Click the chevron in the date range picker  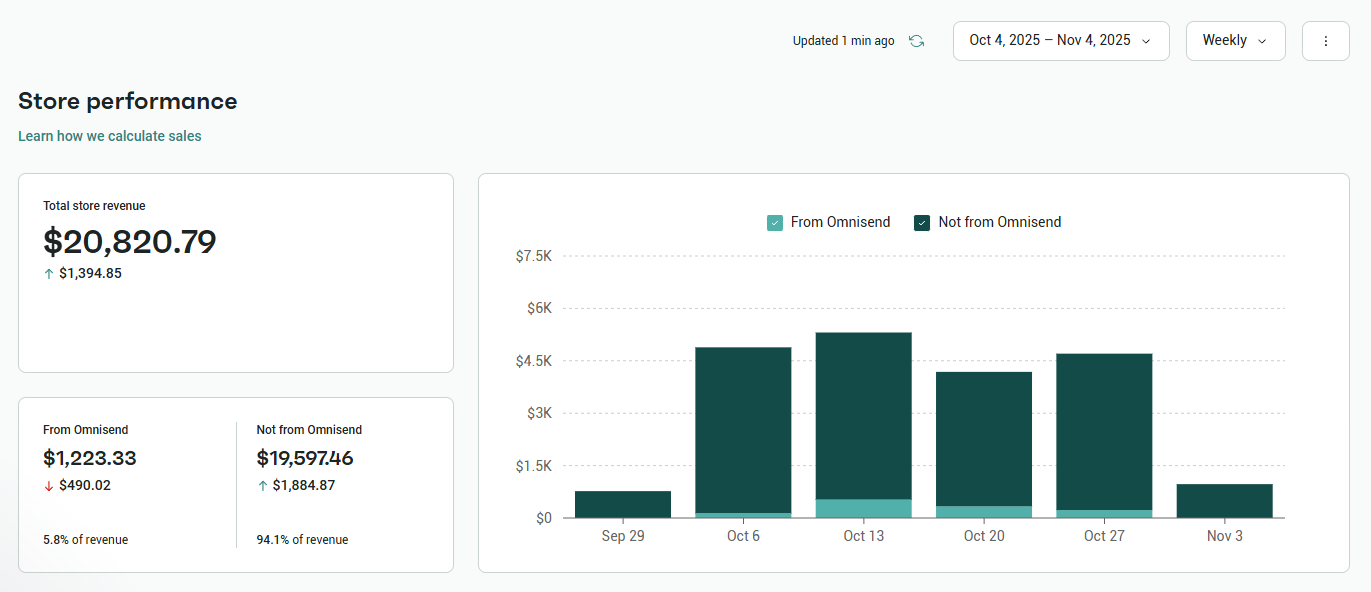pyautogui.click(x=1146, y=41)
